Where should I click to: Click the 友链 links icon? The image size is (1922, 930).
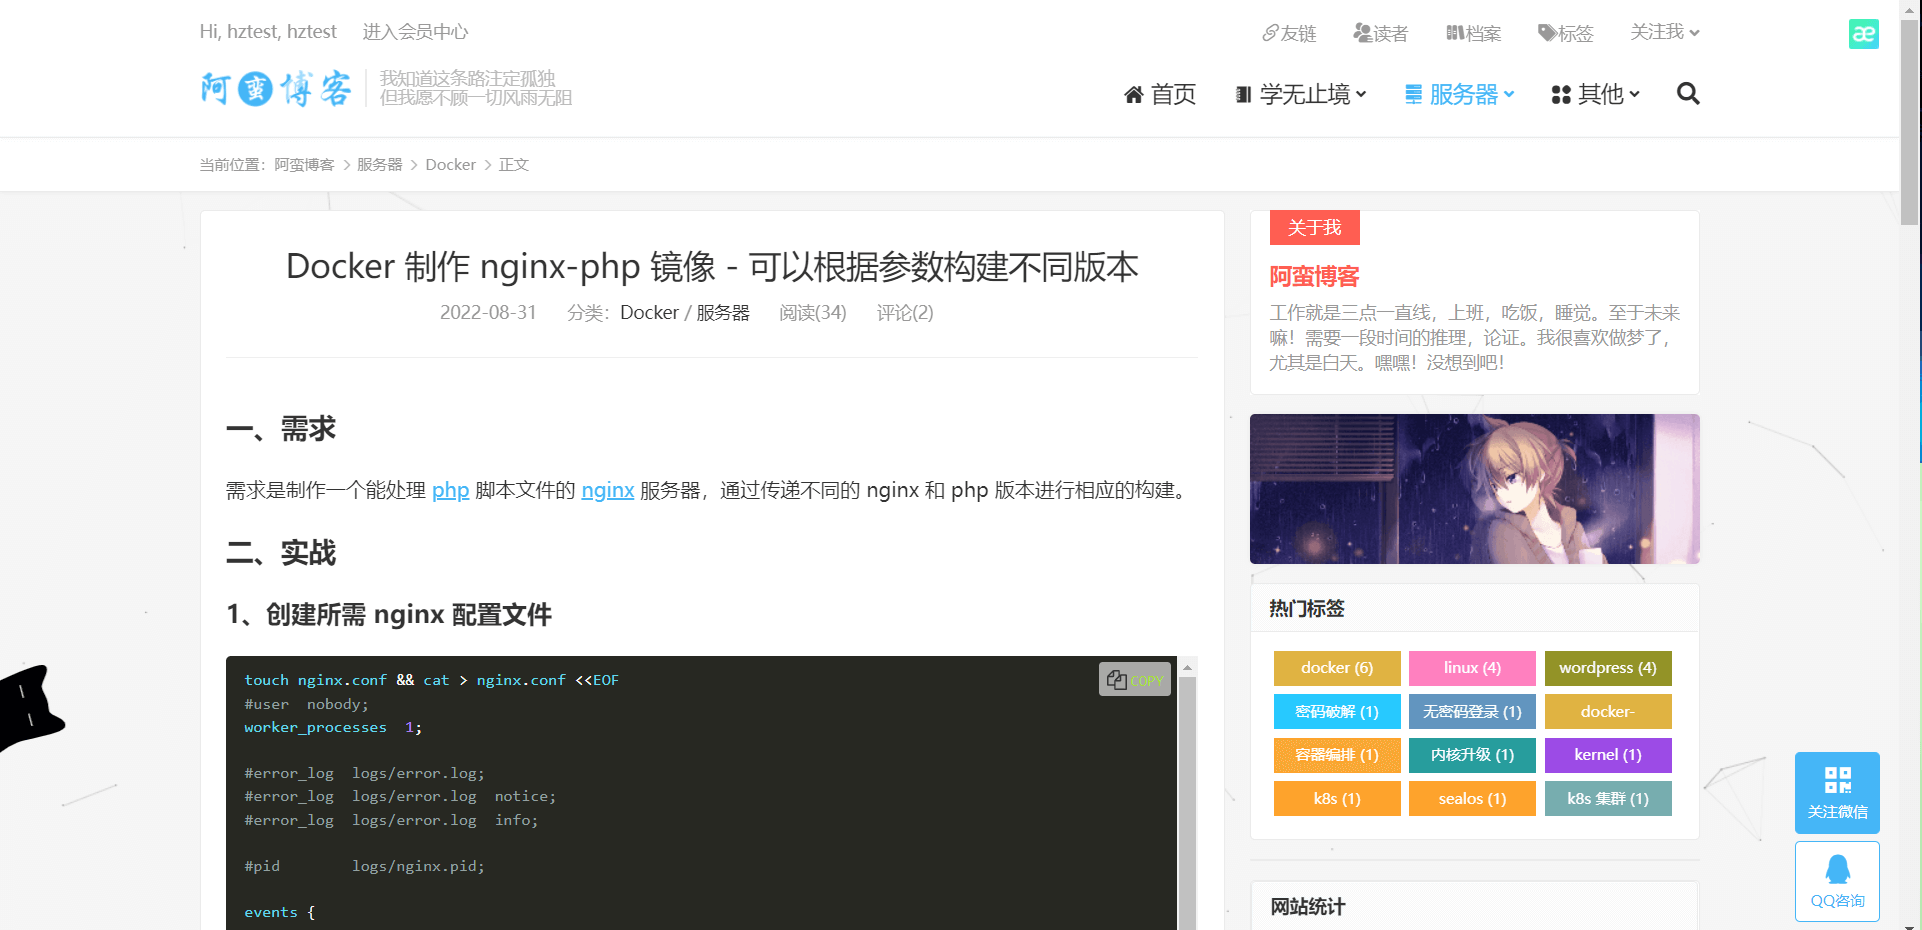(1290, 32)
